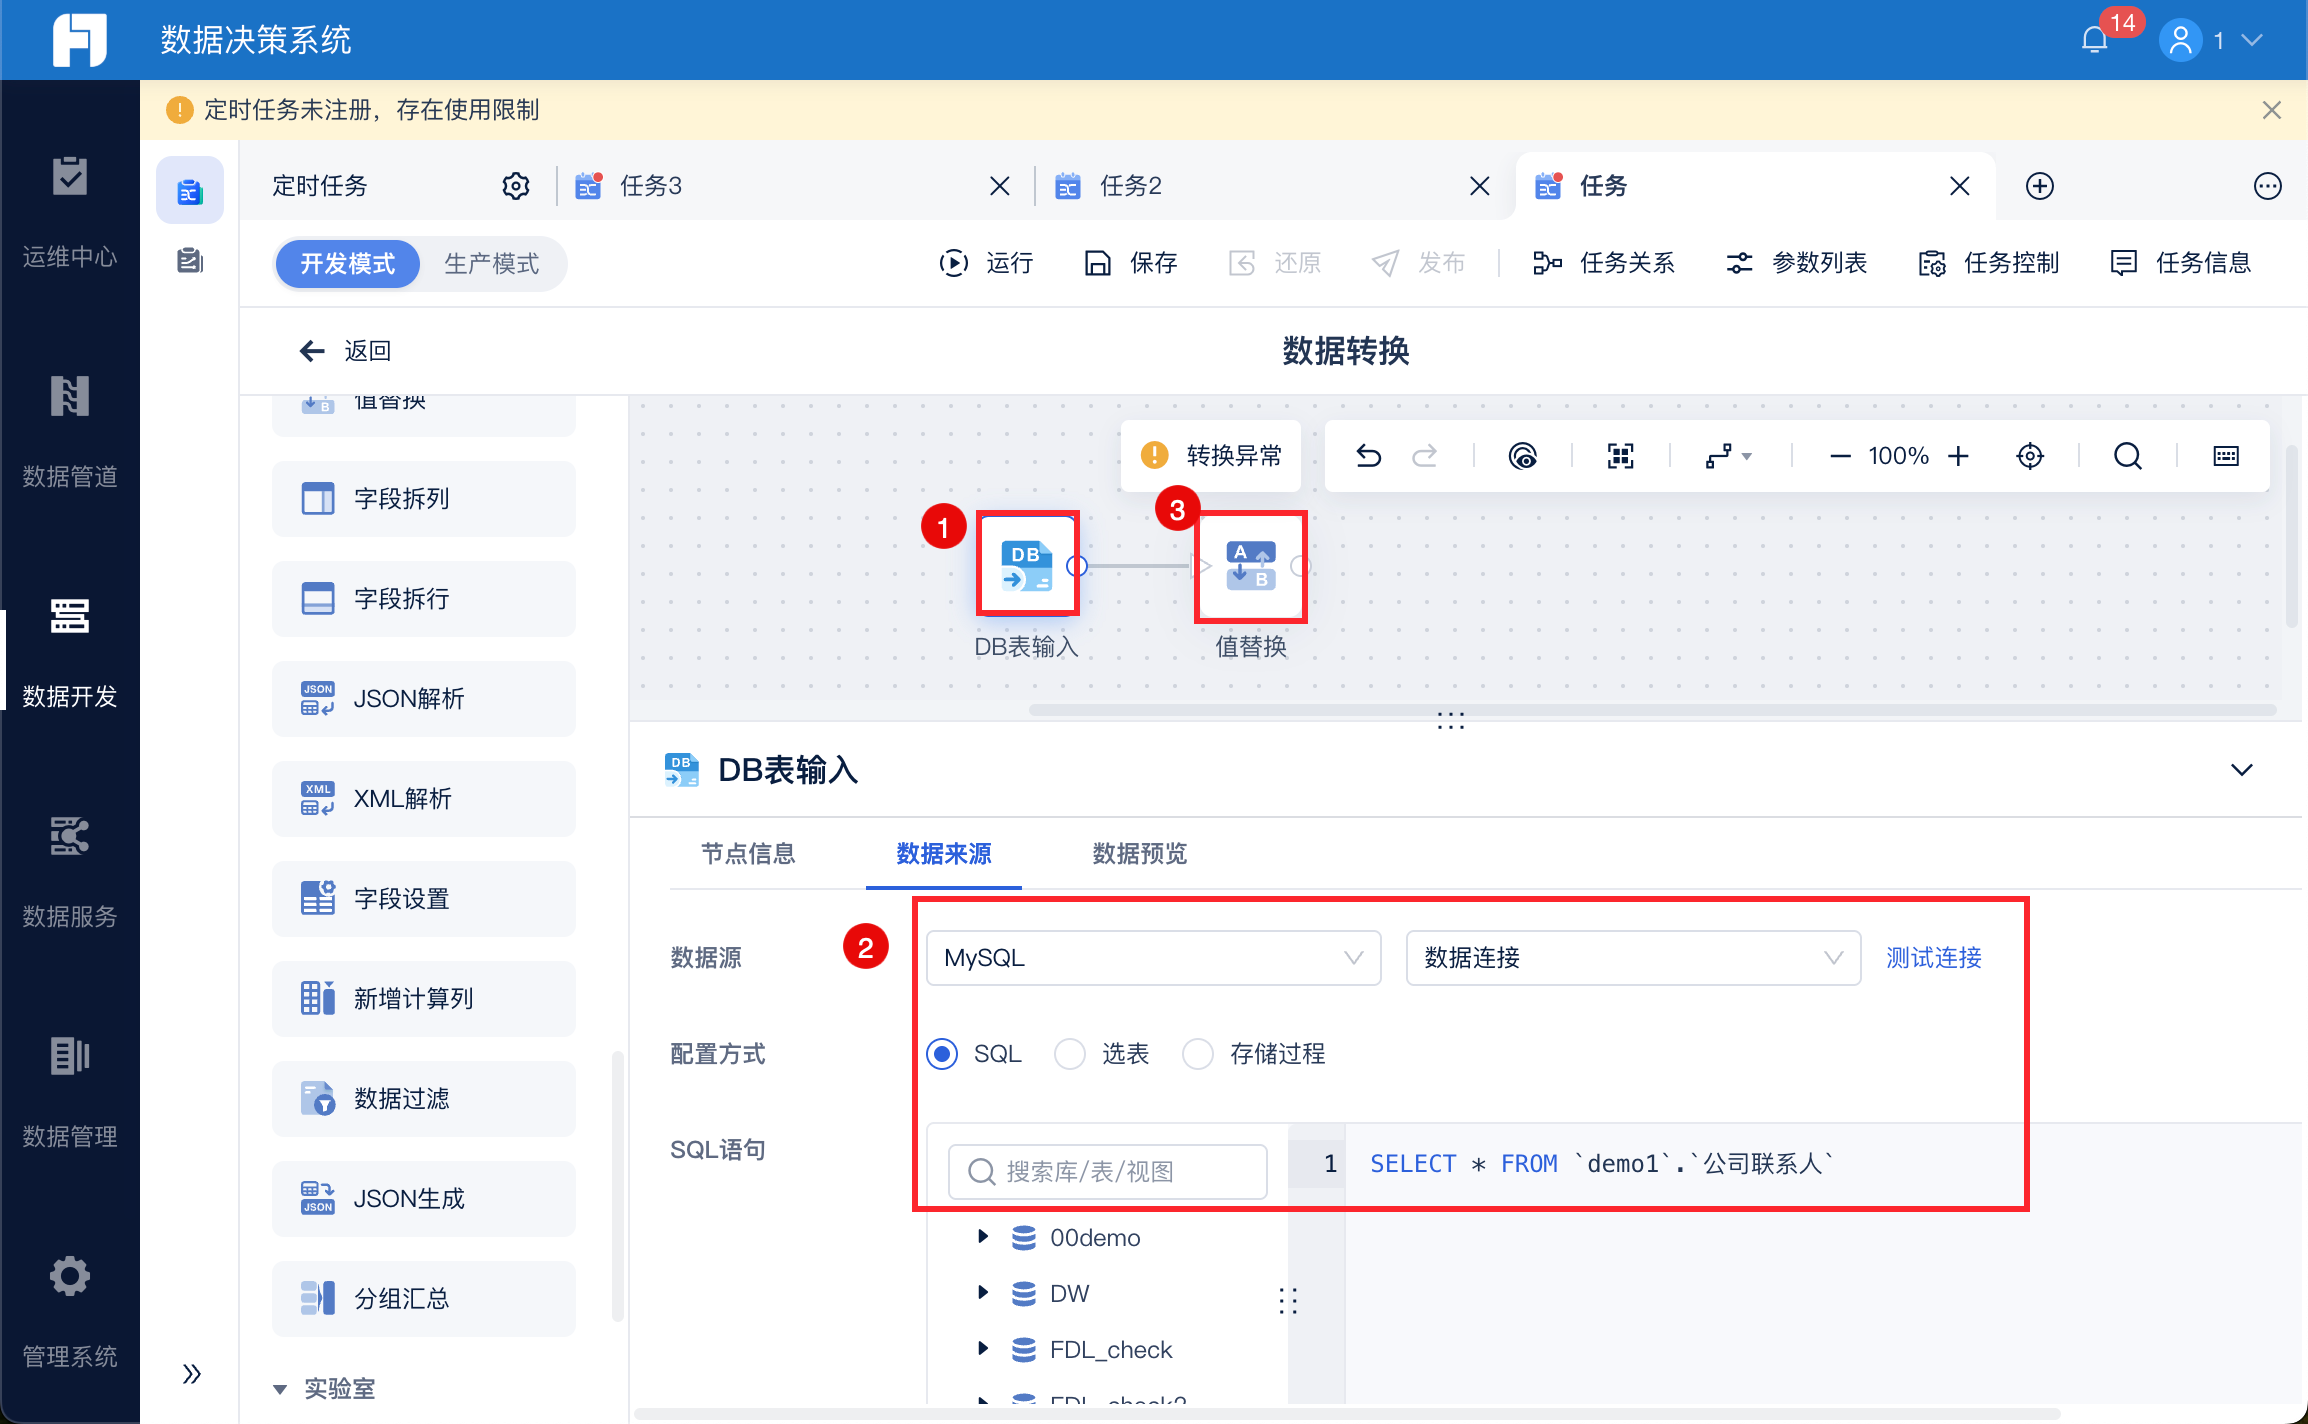Switch to 生产模式 mode
This screenshot has height=1424, width=2308.
click(x=491, y=263)
